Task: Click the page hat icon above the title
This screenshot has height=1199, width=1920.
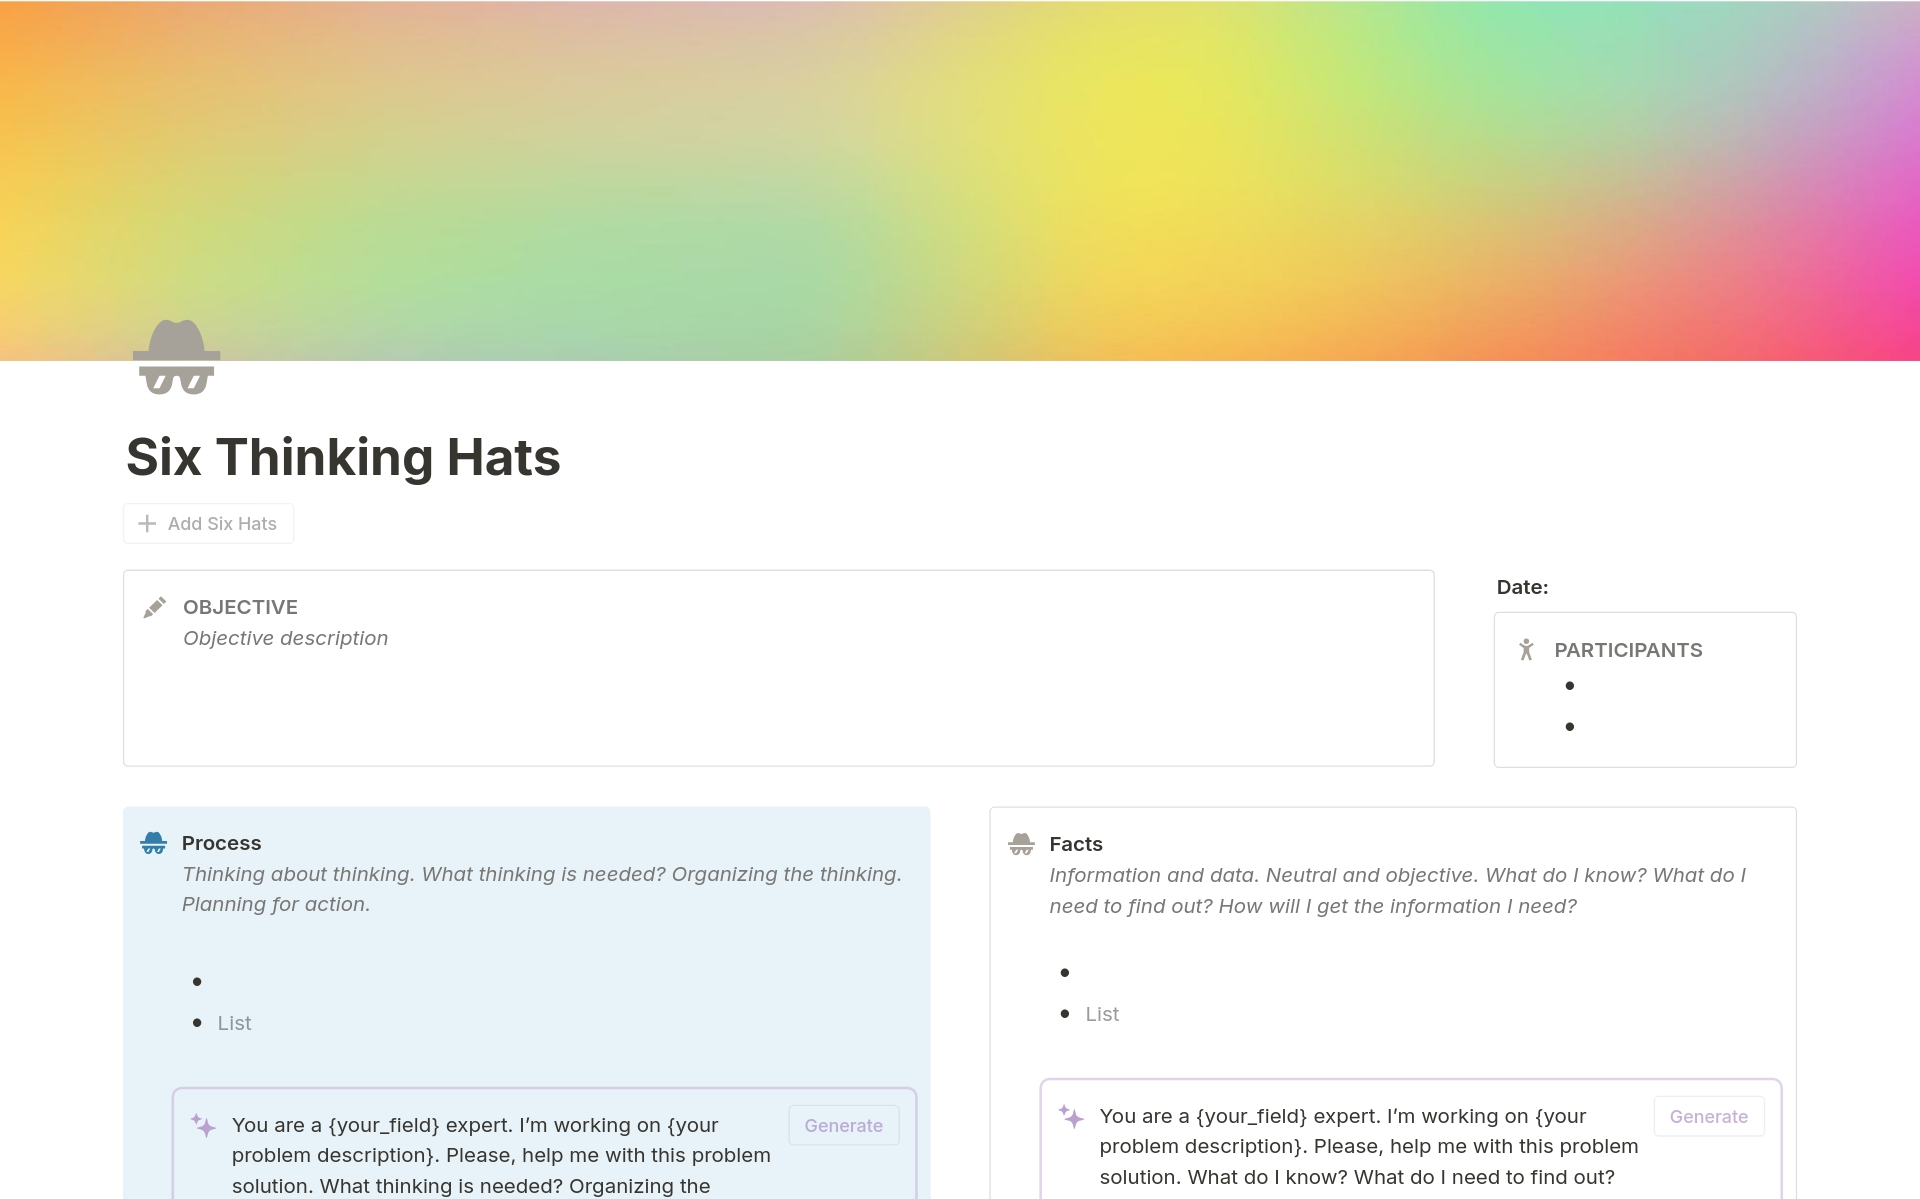Action: point(176,357)
